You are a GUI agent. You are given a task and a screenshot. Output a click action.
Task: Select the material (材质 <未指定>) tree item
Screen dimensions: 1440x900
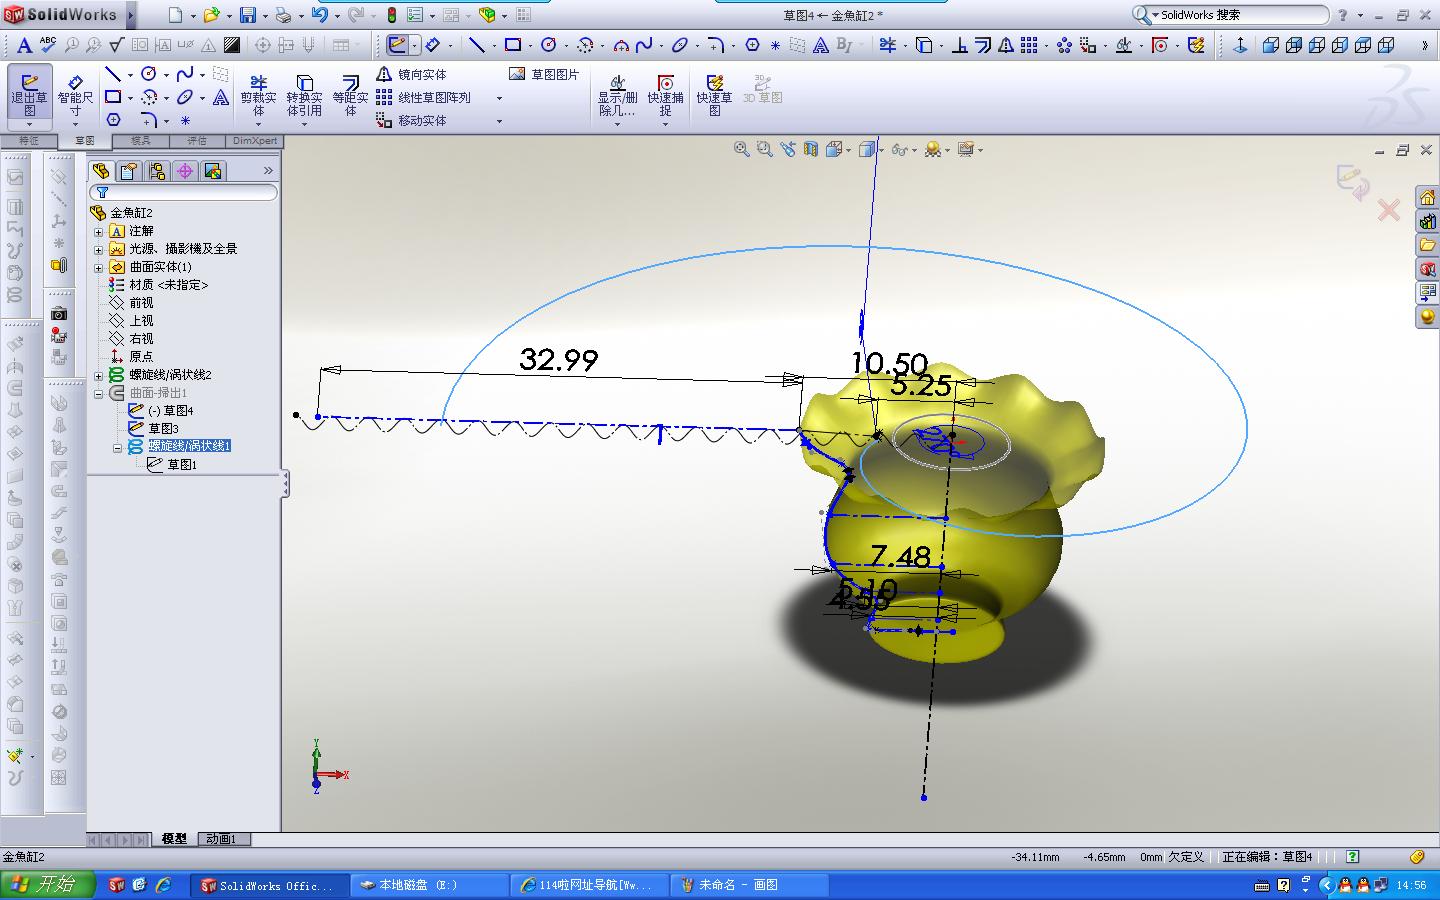tap(168, 285)
